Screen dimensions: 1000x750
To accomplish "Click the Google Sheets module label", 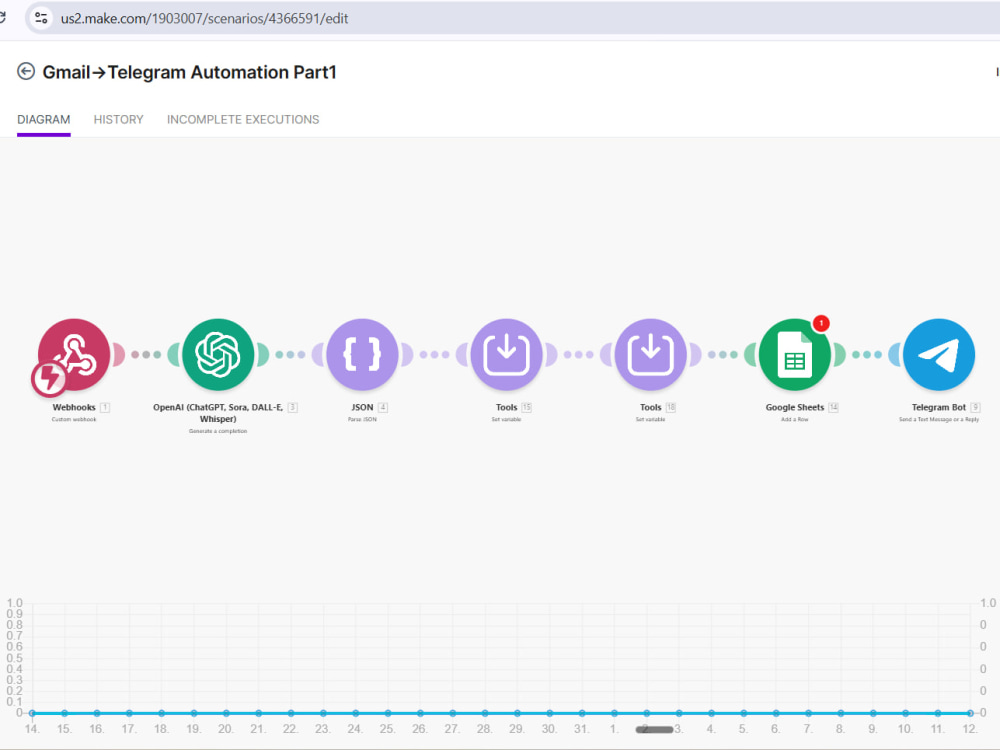I will click(x=795, y=407).
